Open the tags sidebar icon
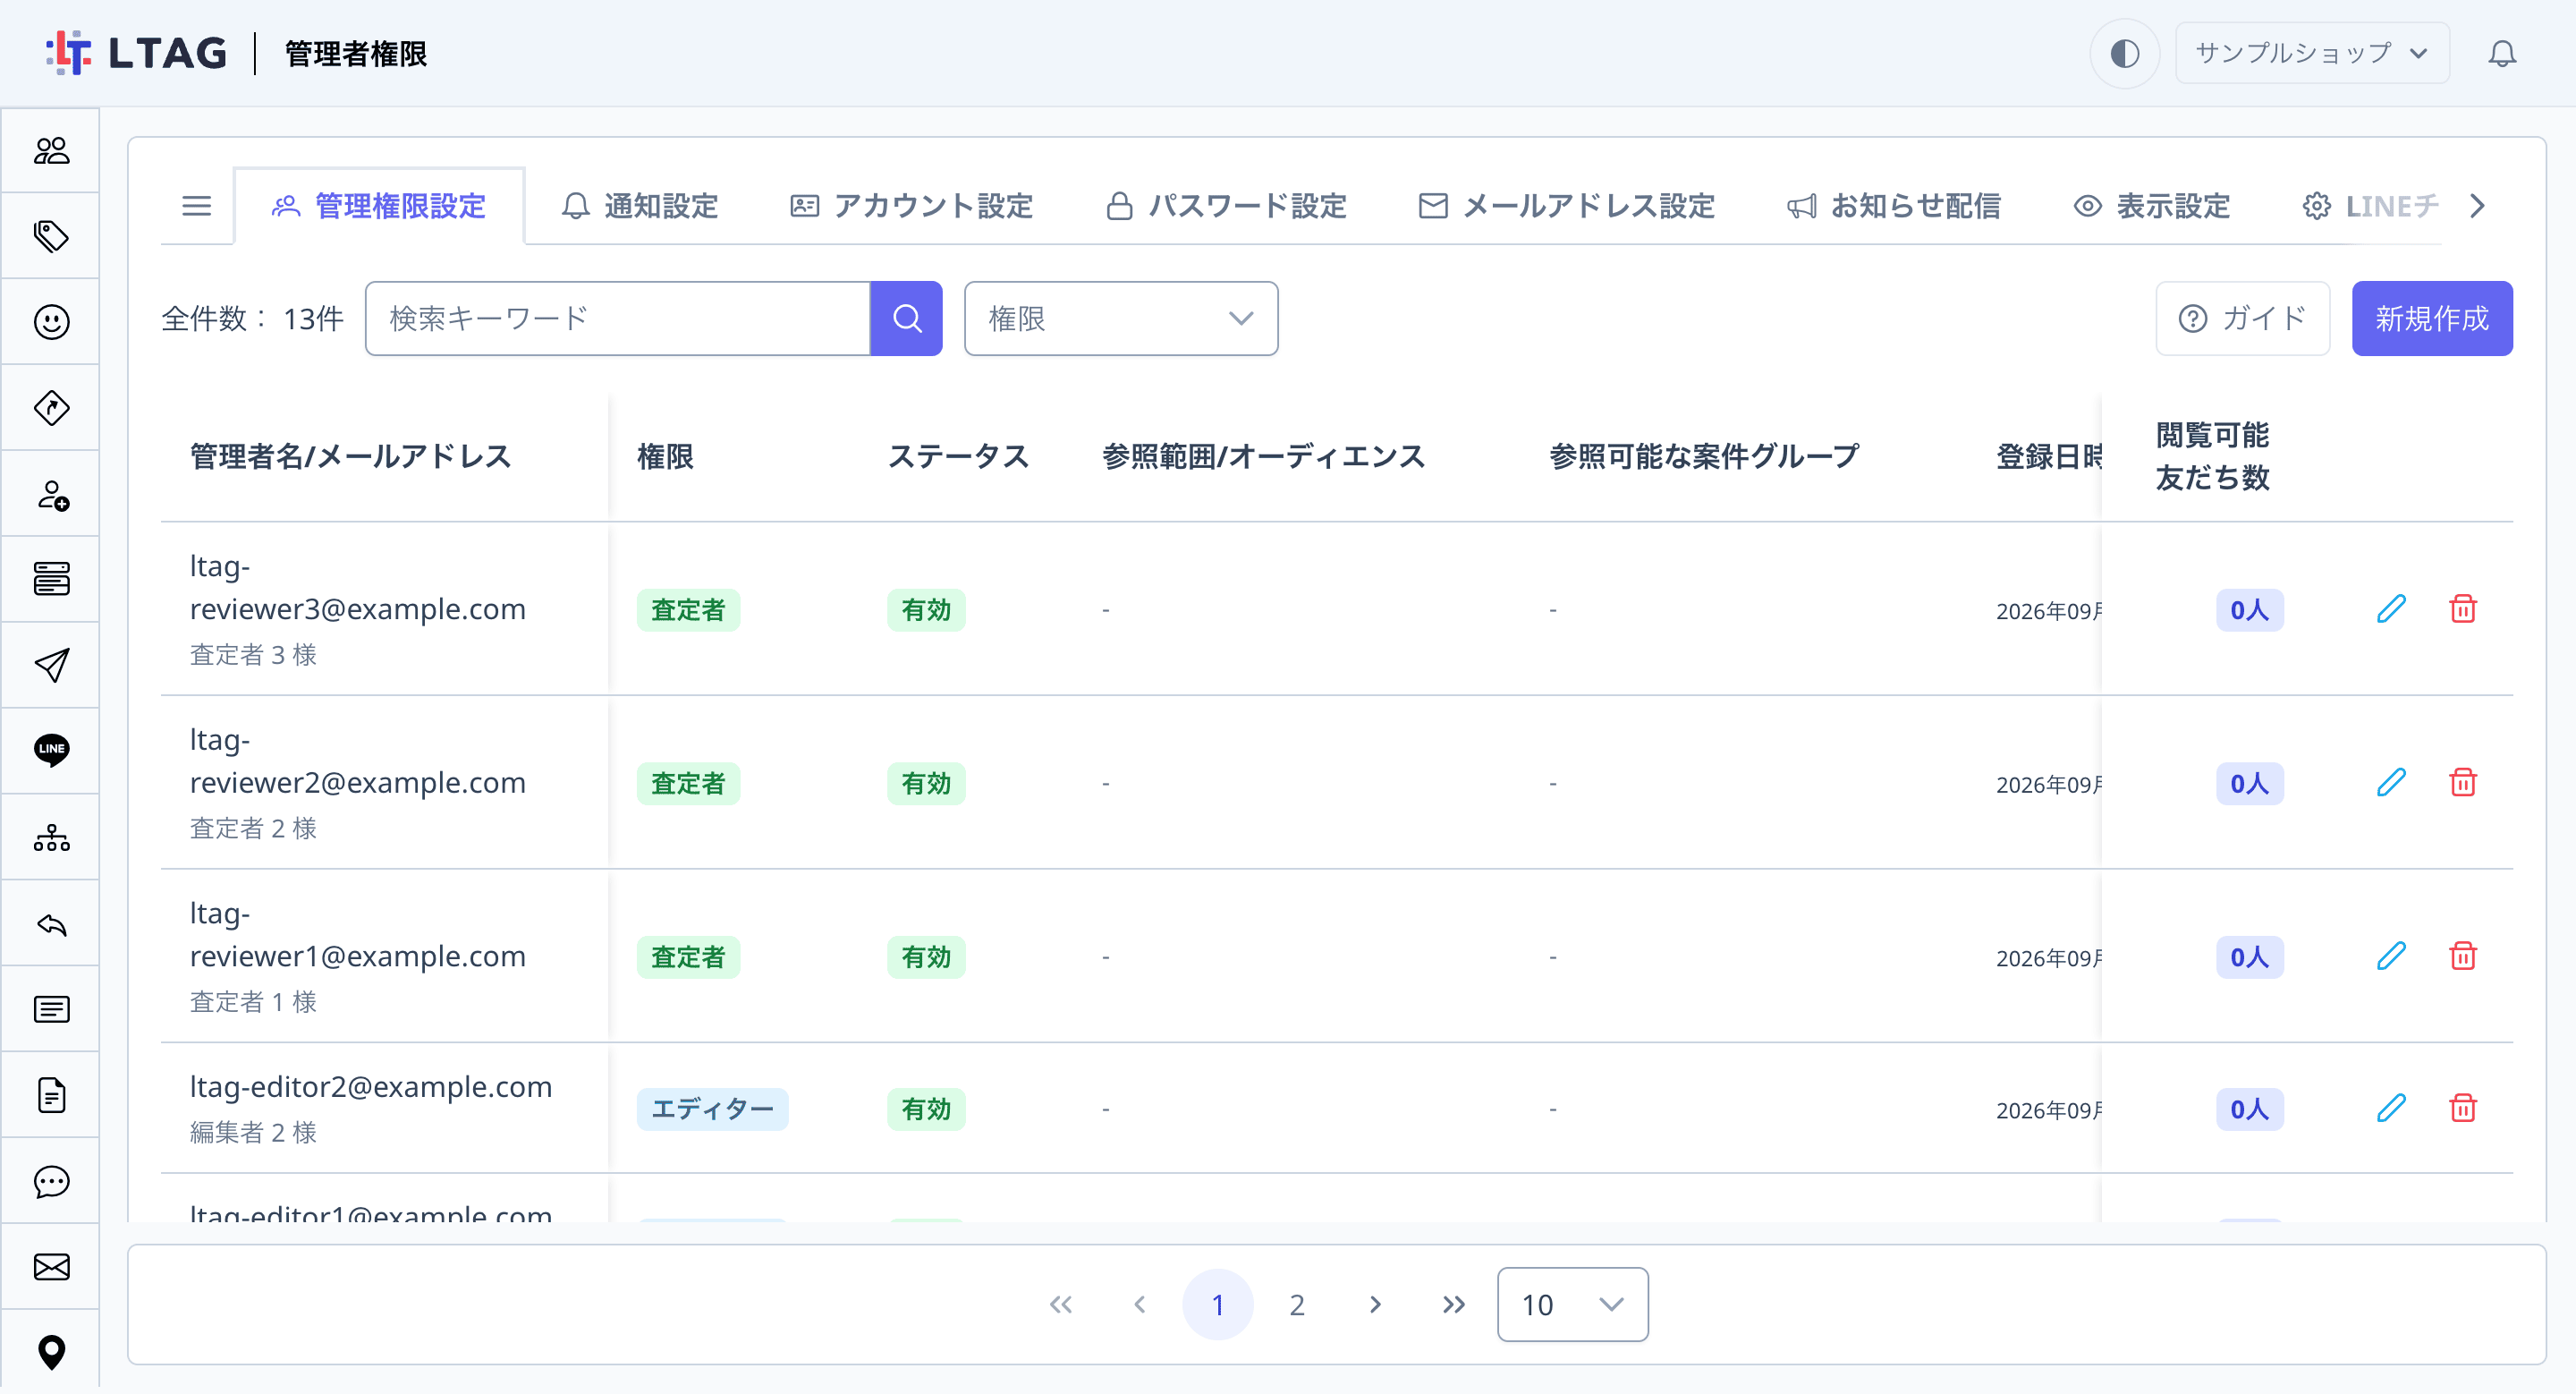This screenshot has width=2576, height=1394. click(x=51, y=237)
